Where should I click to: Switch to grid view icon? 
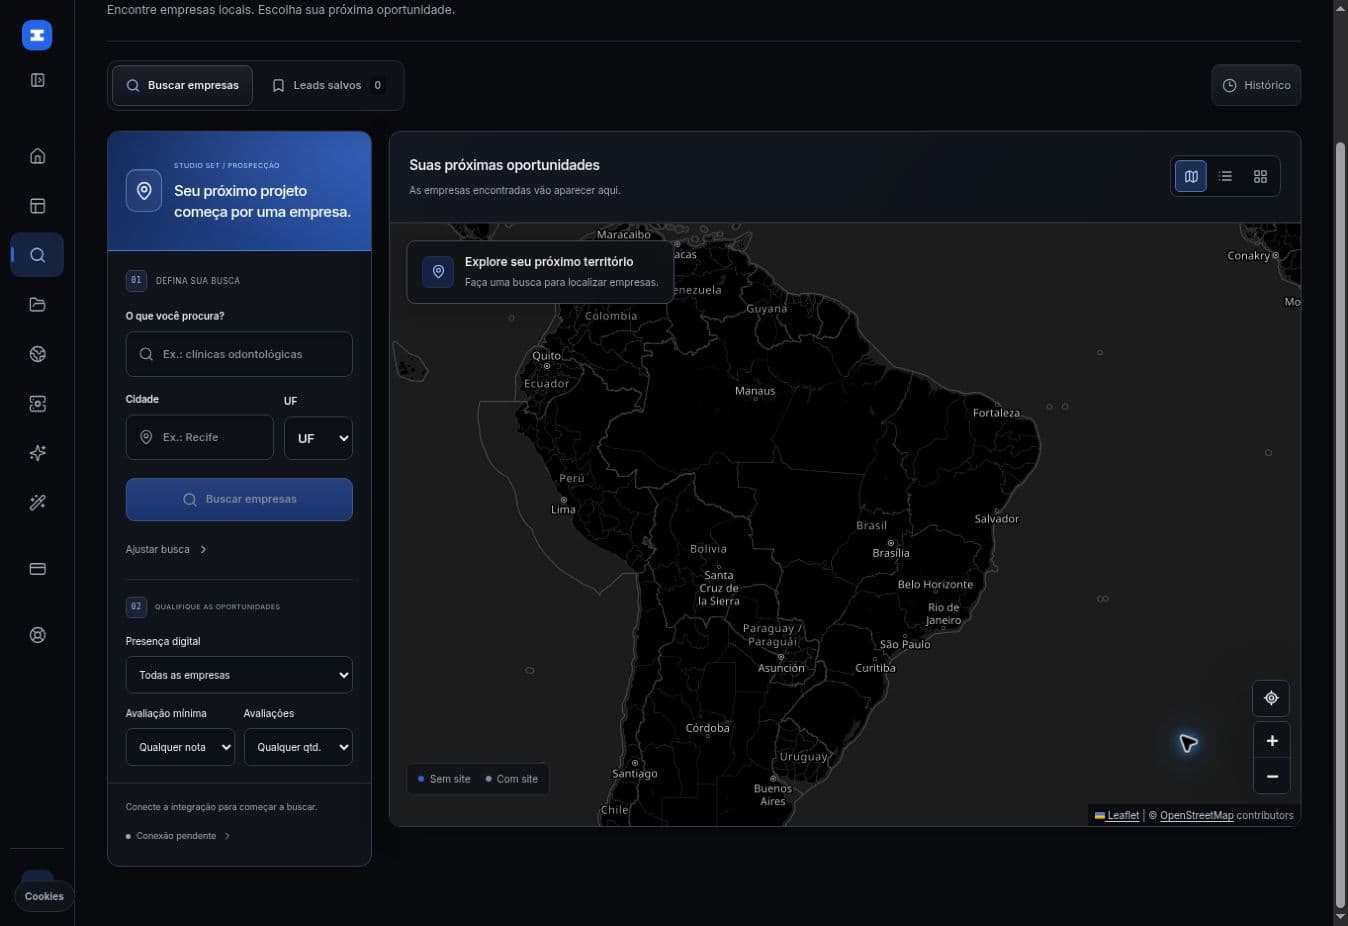coord(1260,176)
